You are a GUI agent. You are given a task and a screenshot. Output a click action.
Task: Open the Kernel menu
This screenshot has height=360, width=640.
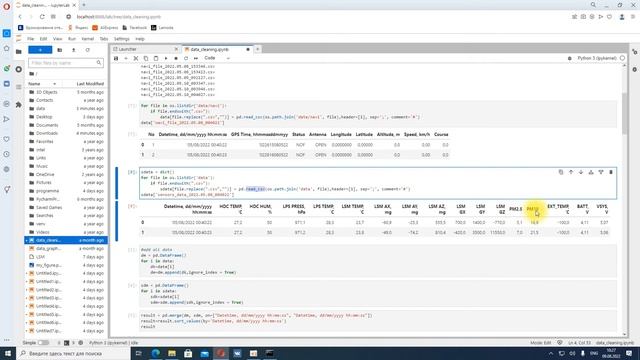pyautogui.click(x=87, y=39)
